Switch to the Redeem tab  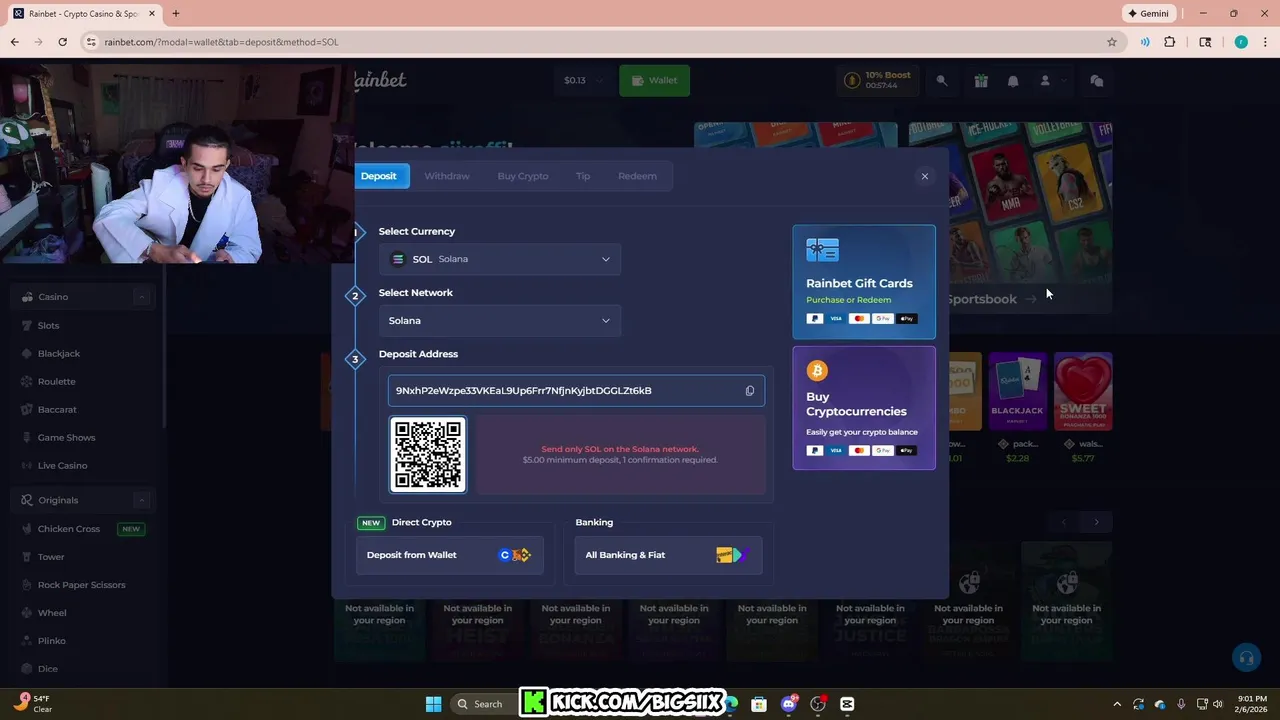point(637,176)
